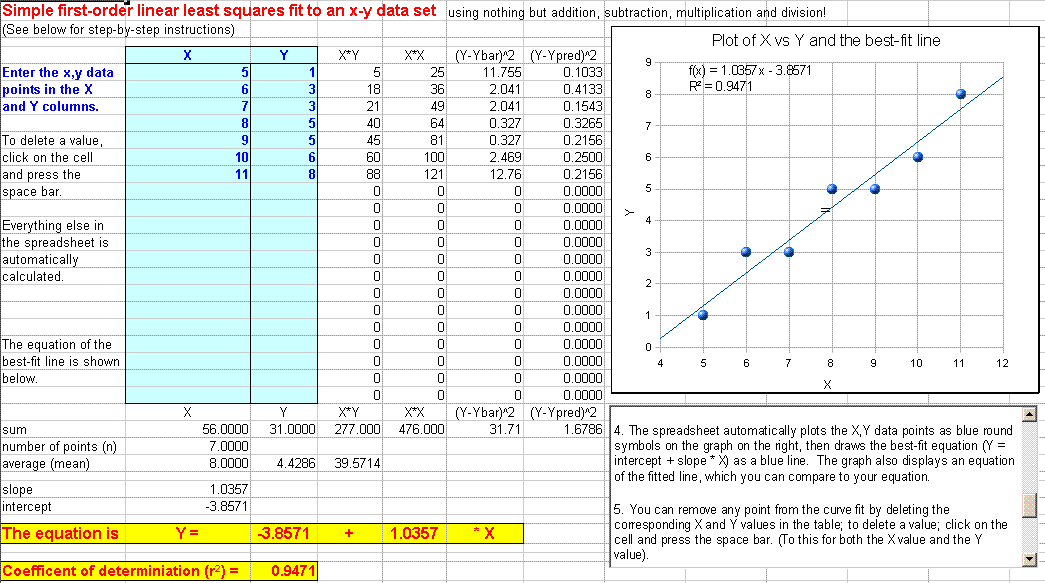Click the instructions box scroll down arrow
This screenshot has width=1045, height=583.
click(1028, 558)
